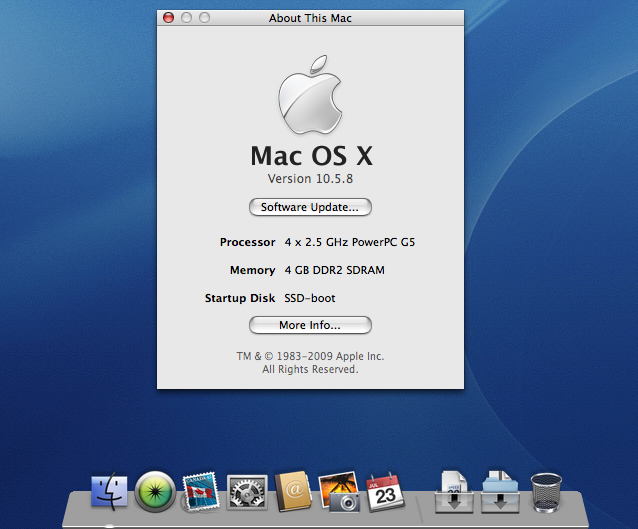Click the silver Apple logo image
The image size is (638, 529).
[310, 95]
